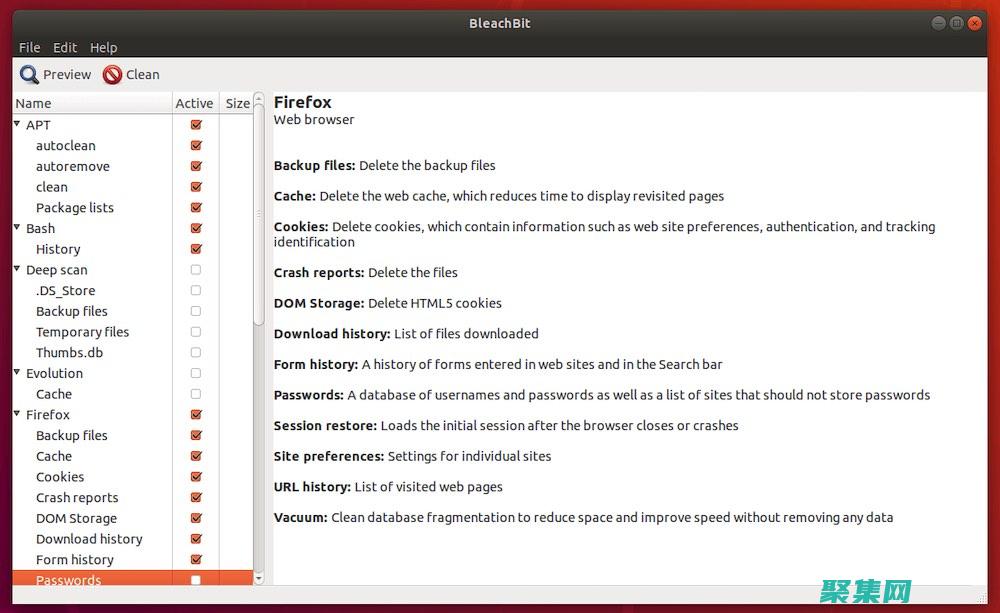Viewport: 1000px width, 613px height.
Task: Sort list by the Size column header
Action: [237, 103]
